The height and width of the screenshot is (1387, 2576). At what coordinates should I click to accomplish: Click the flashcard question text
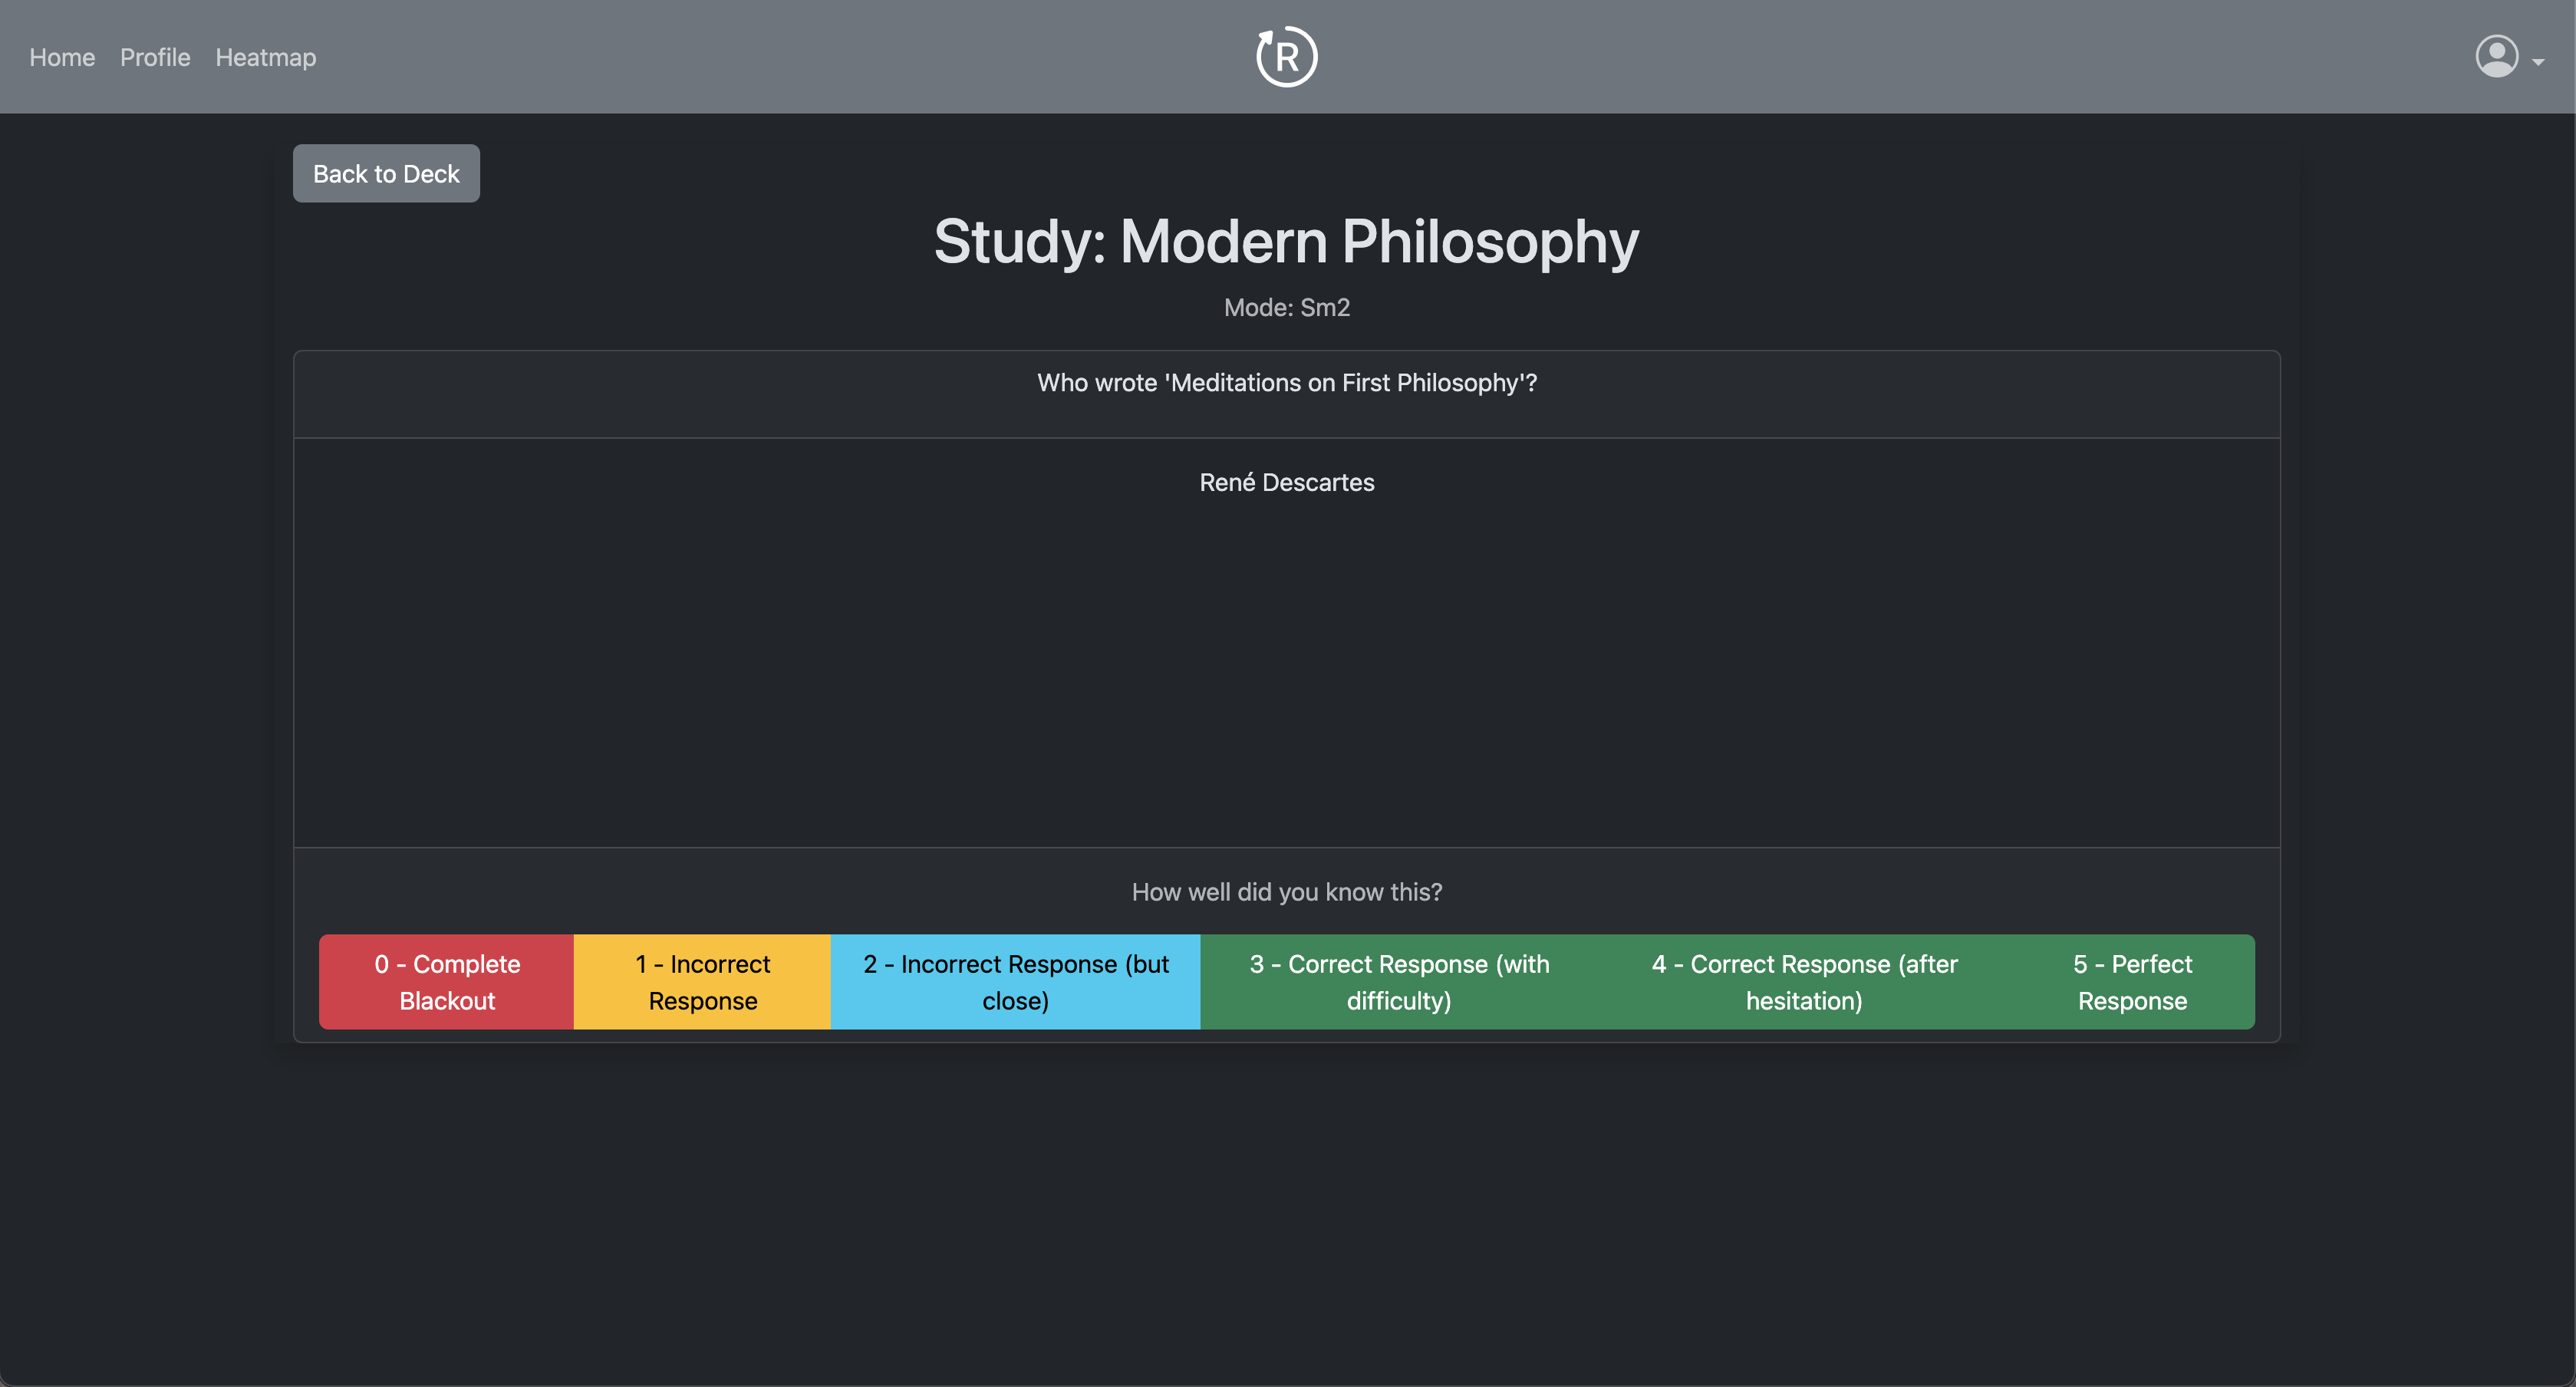(1287, 383)
